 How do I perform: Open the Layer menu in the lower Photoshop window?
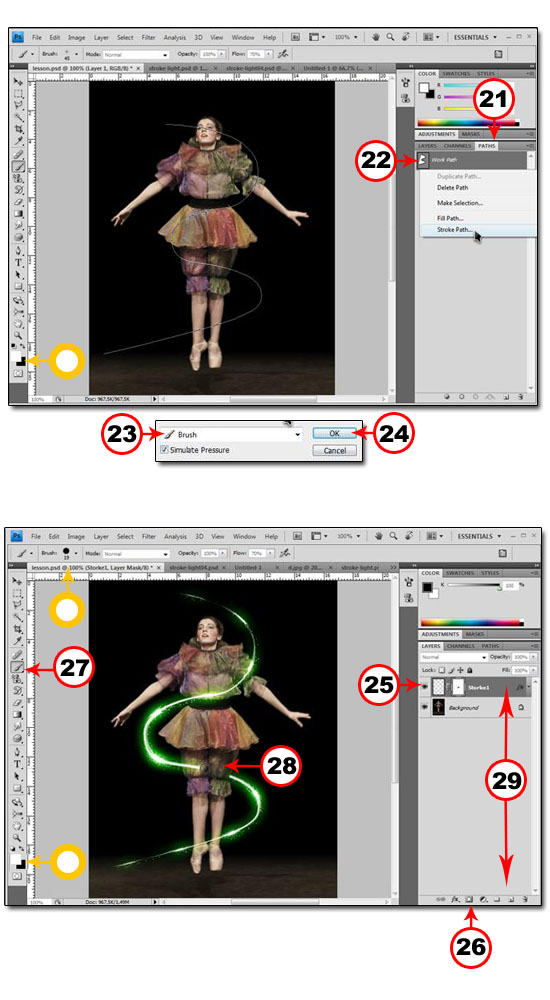pos(101,536)
